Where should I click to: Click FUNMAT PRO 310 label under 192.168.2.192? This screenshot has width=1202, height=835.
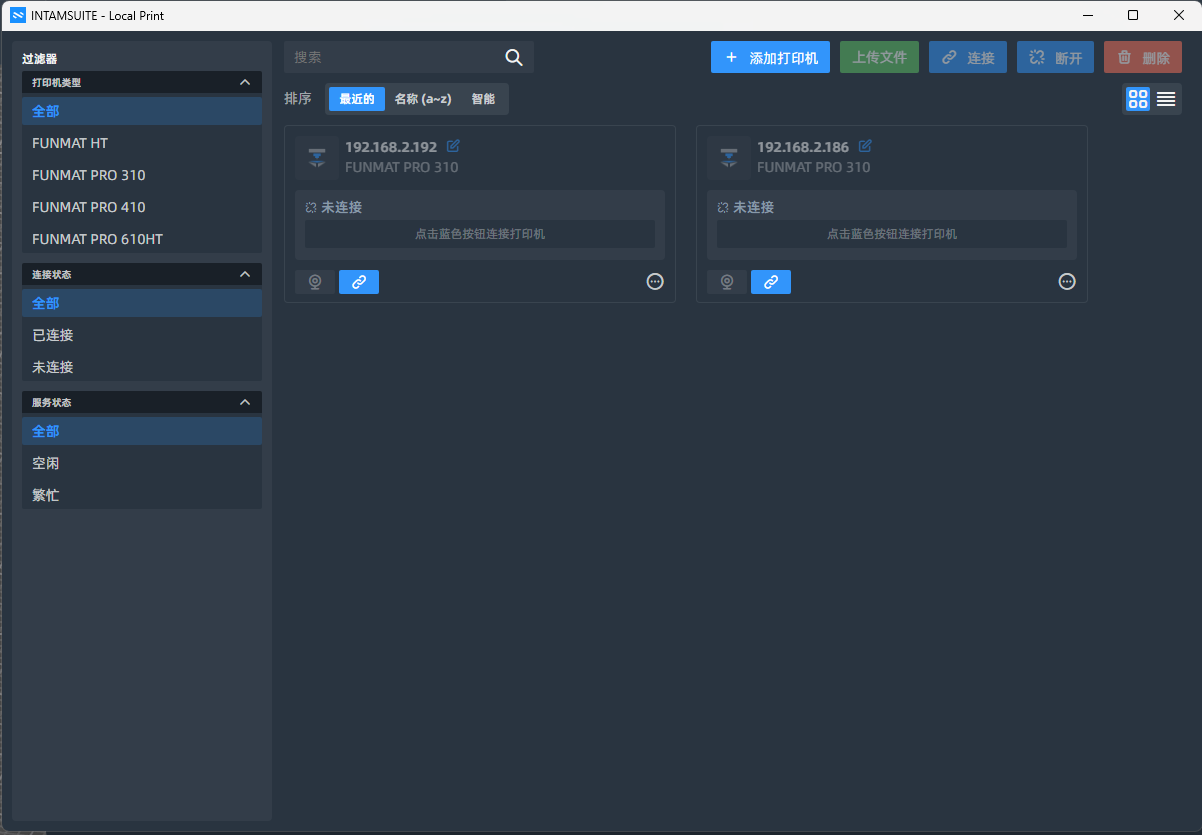coord(402,167)
